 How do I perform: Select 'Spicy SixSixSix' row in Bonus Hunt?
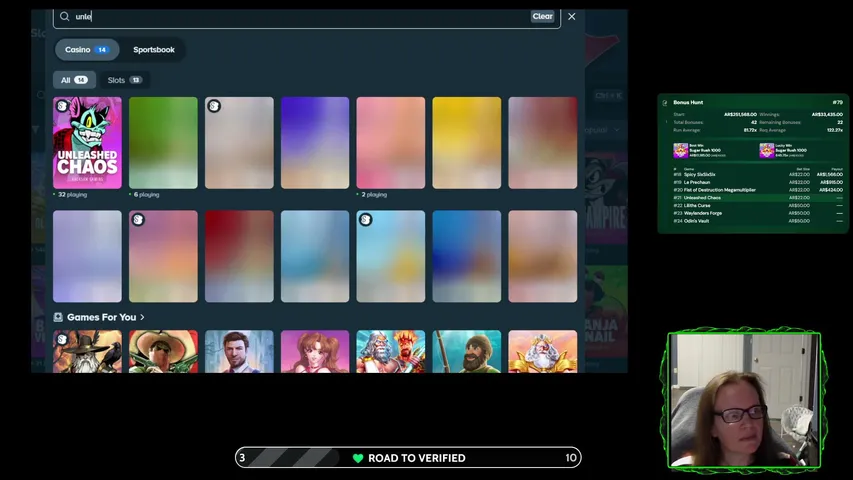(758, 175)
